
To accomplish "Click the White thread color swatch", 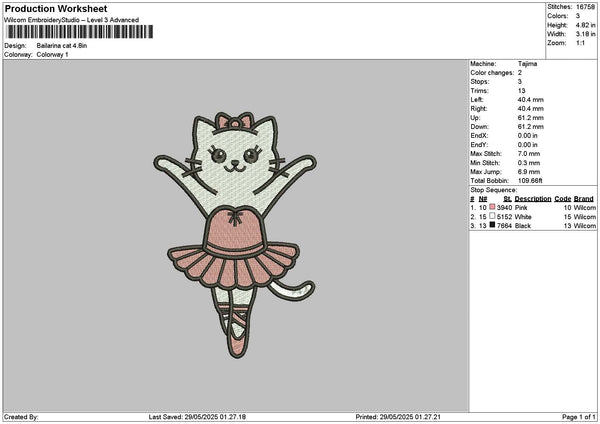I will tap(493, 217).
